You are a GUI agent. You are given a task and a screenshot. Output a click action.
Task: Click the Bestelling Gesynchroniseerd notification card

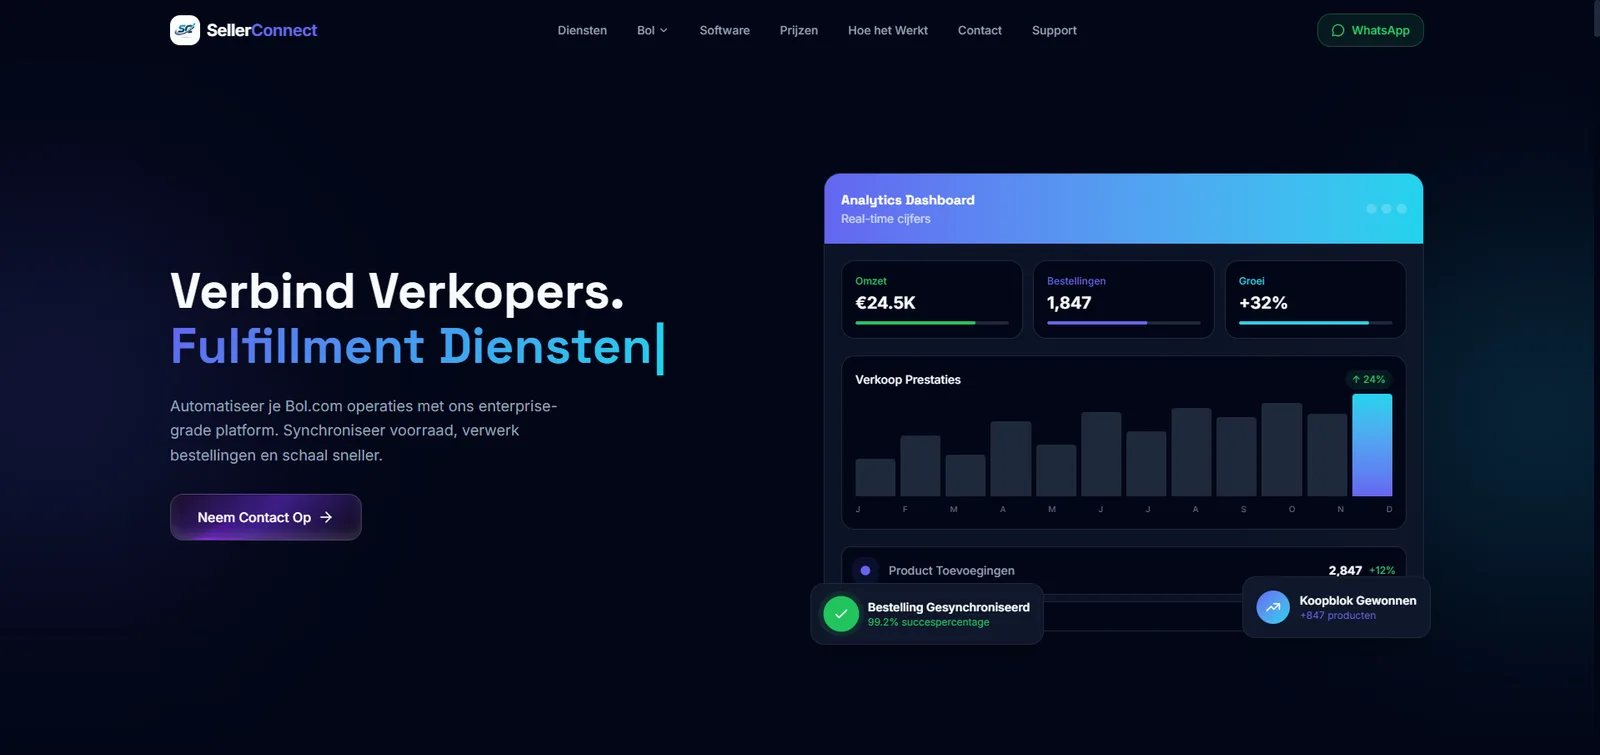point(927,614)
